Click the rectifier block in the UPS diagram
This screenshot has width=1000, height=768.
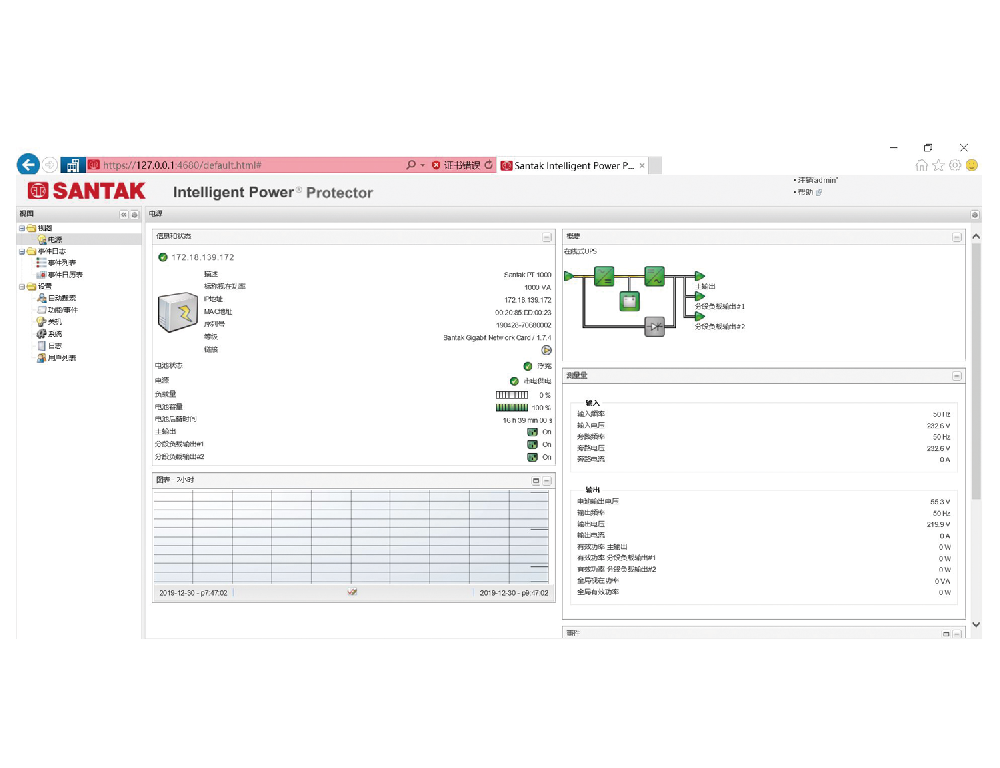click(x=604, y=276)
